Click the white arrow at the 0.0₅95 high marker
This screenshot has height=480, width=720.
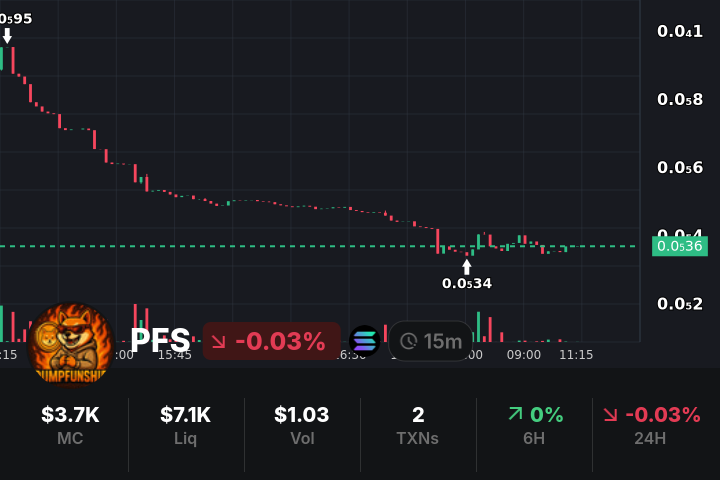7,36
